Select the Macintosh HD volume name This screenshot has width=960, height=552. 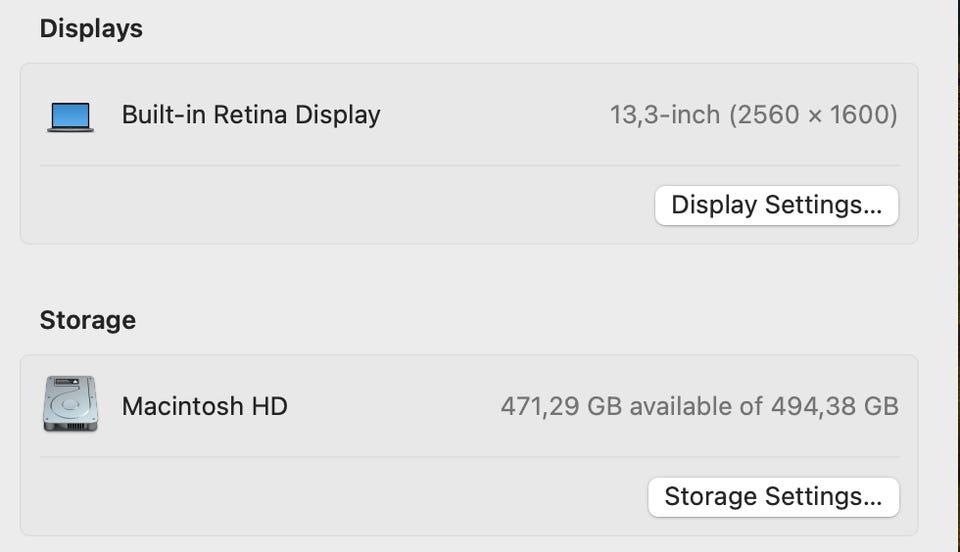click(x=204, y=406)
